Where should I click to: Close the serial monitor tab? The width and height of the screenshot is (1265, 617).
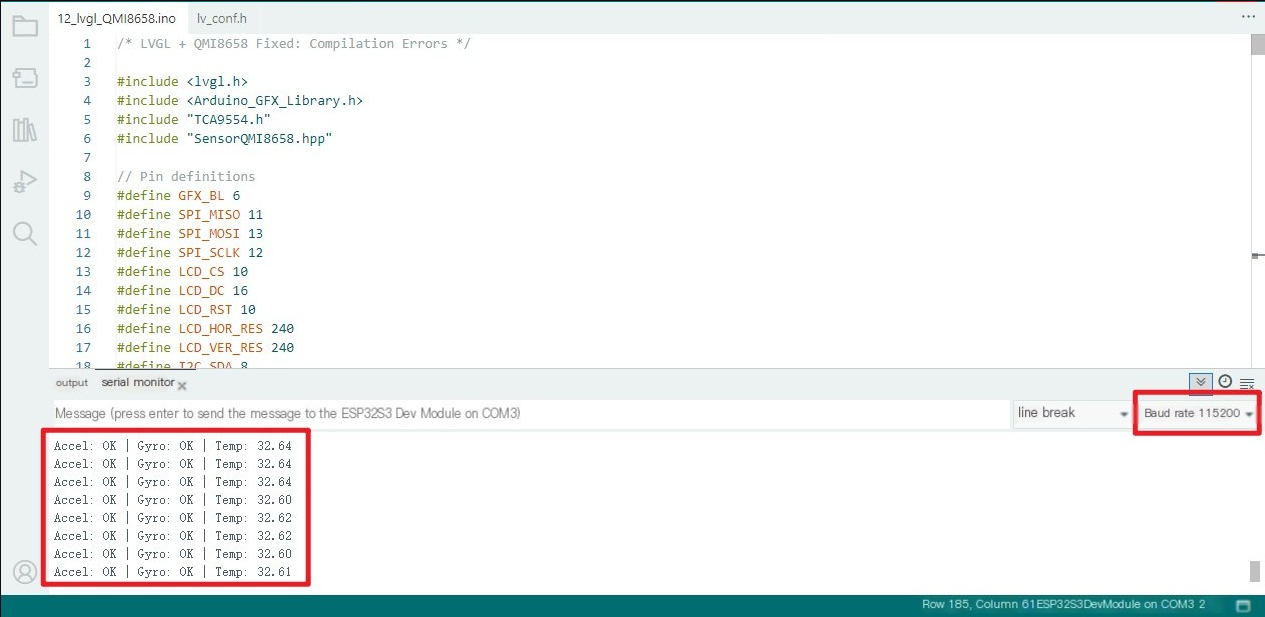(x=182, y=384)
